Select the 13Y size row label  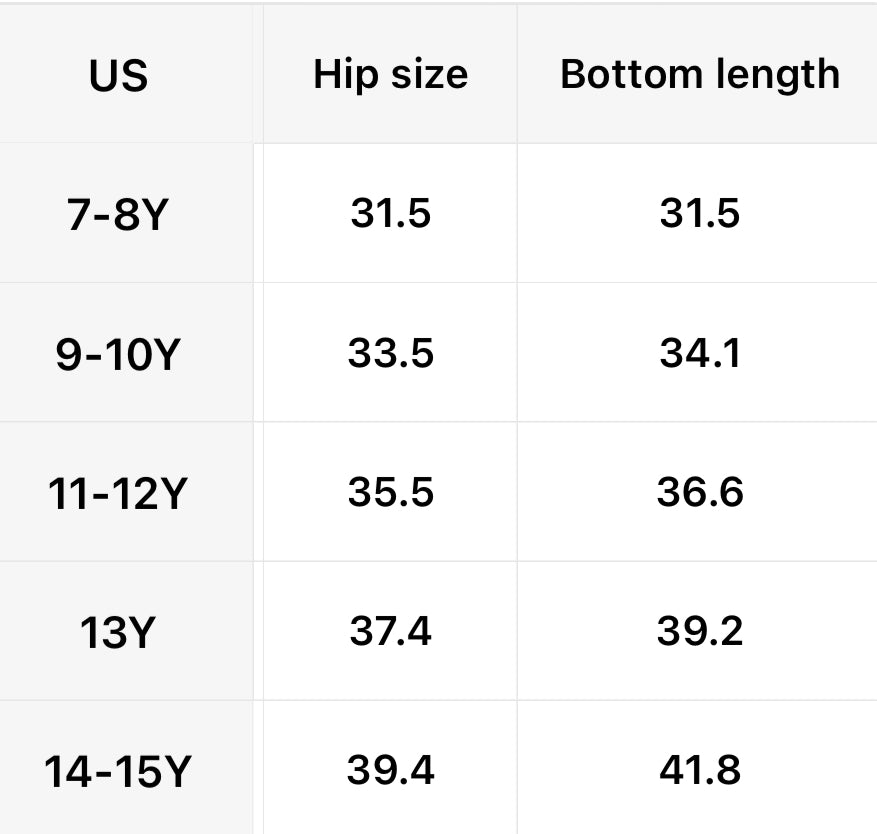pyautogui.click(x=117, y=632)
